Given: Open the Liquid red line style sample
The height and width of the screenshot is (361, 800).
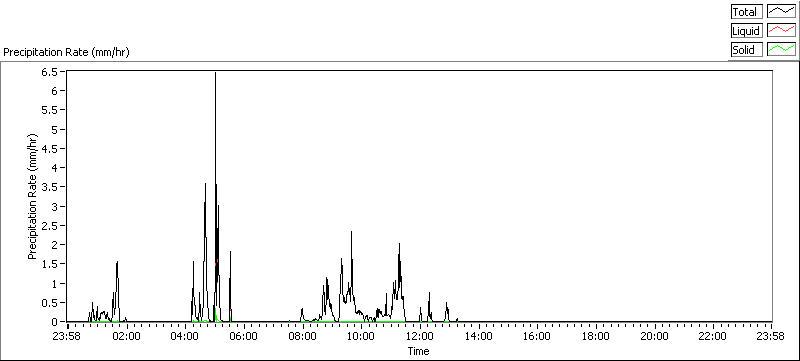Looking at the screenshot, I should pos(781,31).
